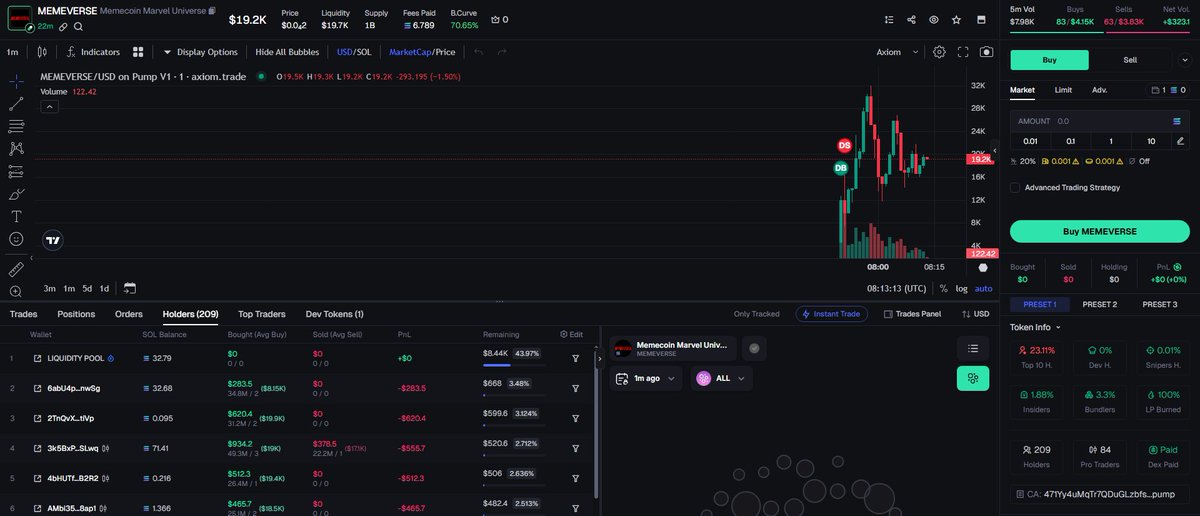Open the chart layout grid selector
Viewport: 1200px width, 516px height.
[x=137, y=52]
